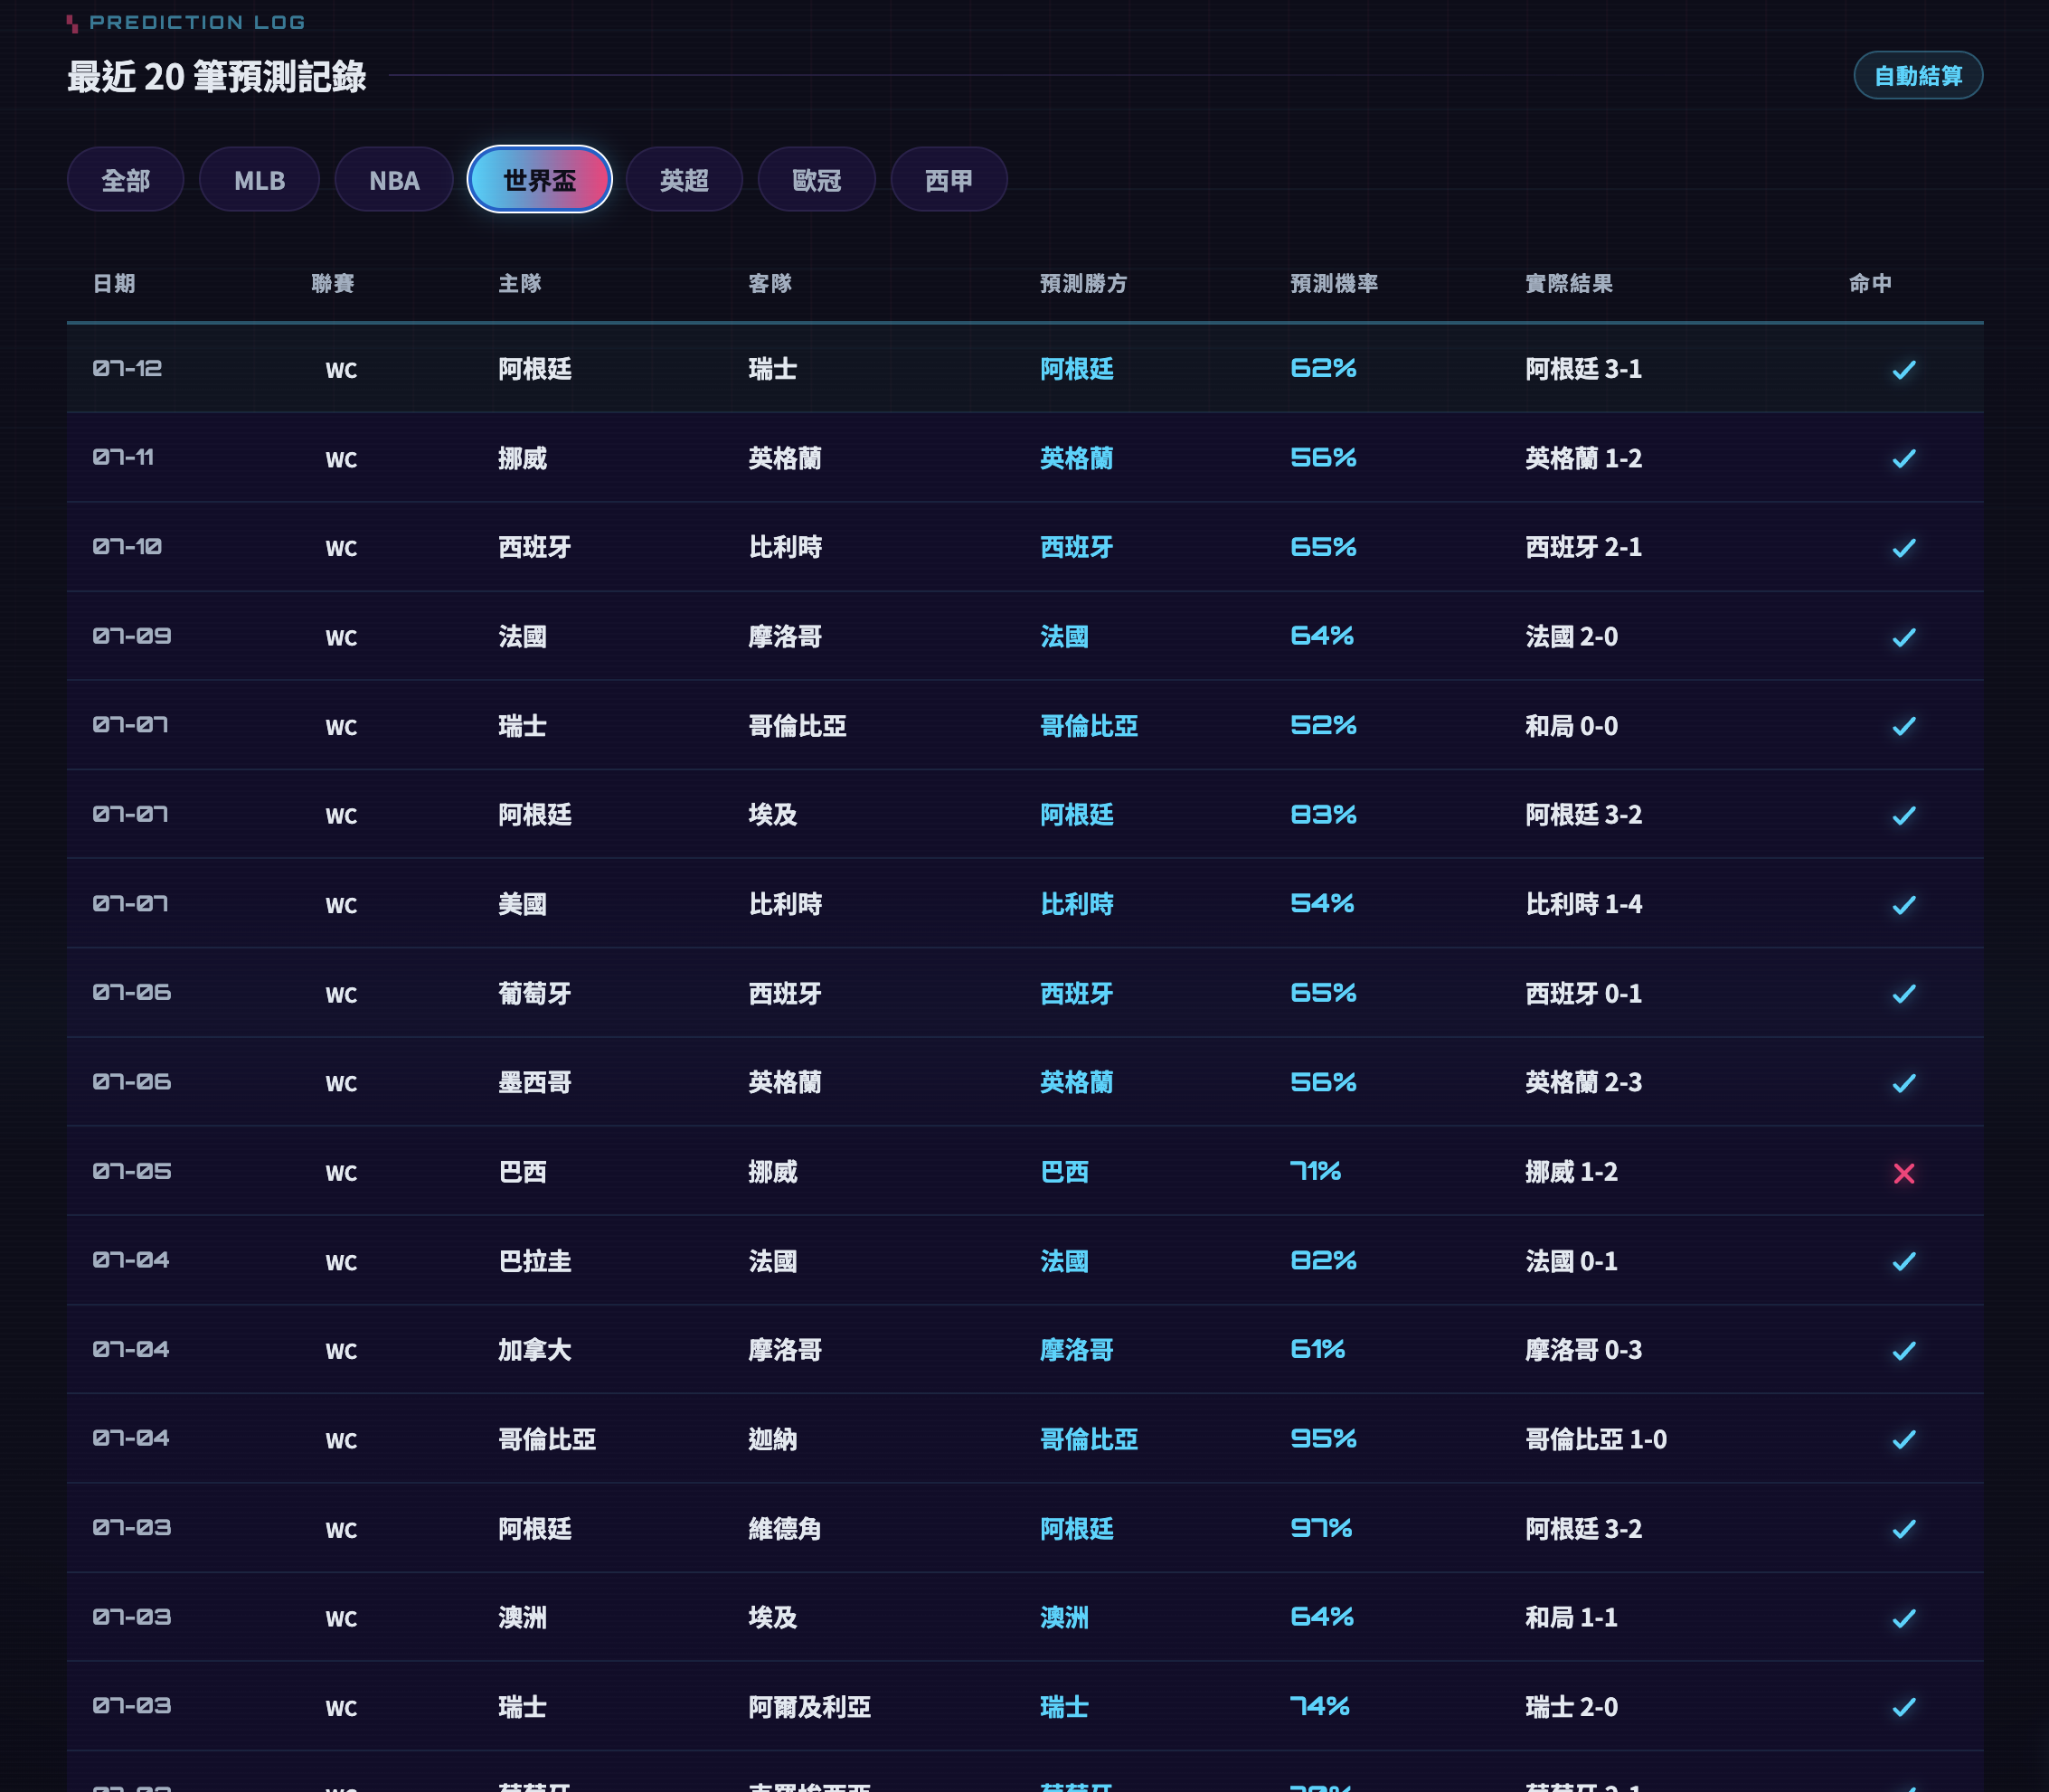This screenshot has width=2049, height=1792.
Task: Click the checkmark for 摩洛哥 0-3 result
Action: [1903, 1351]
